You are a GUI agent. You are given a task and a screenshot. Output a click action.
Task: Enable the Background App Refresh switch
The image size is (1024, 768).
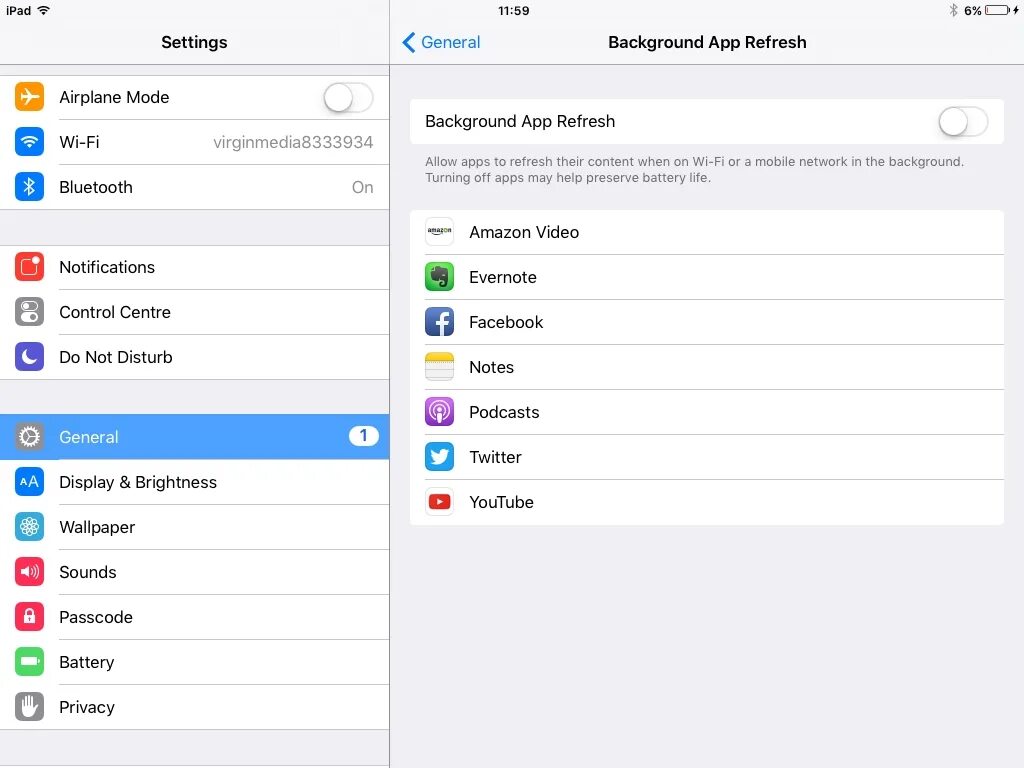pos(963,121)
